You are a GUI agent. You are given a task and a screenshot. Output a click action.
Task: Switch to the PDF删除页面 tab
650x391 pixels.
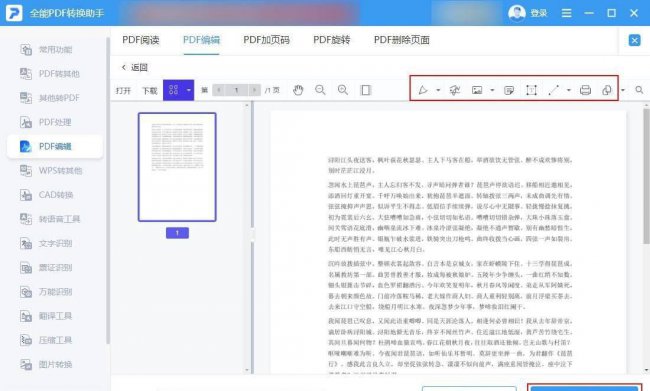click(x=402, y=40)
